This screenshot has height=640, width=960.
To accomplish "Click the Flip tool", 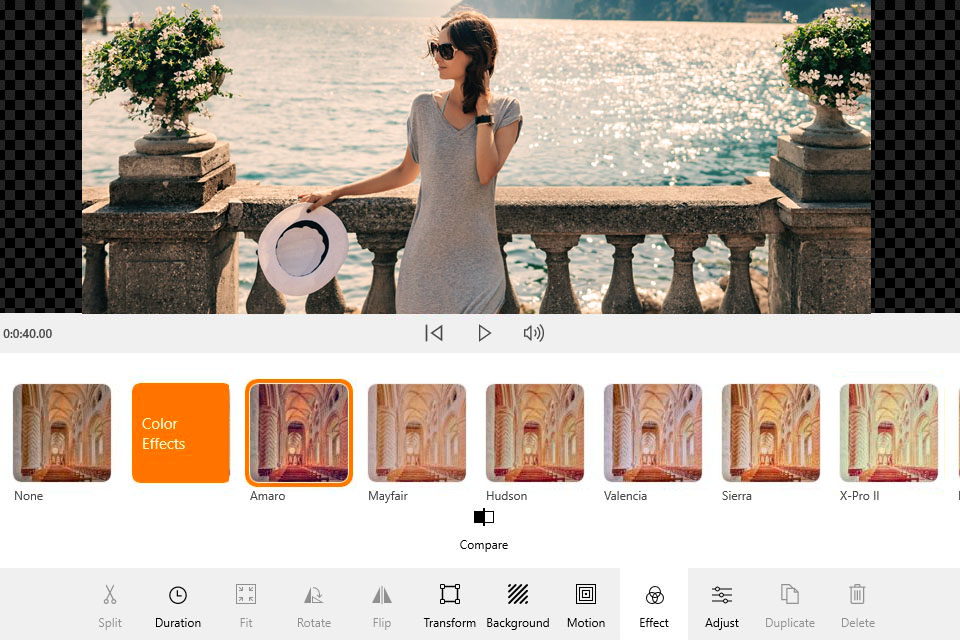I will pyautogui.click(x=382, y=604).
